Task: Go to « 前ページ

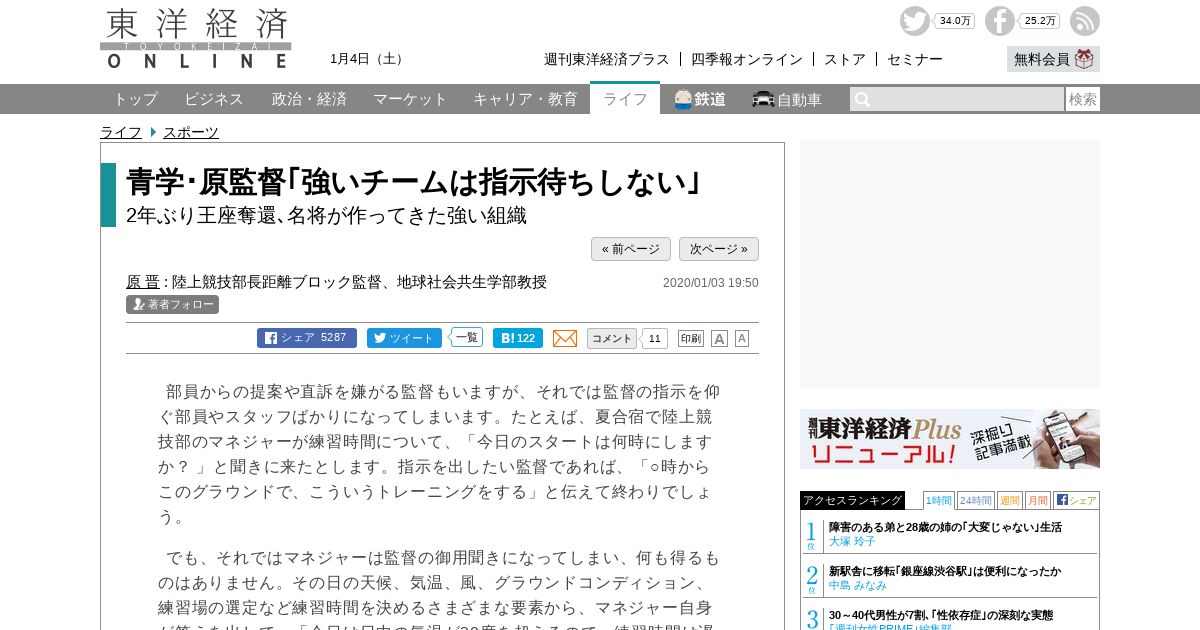Action: click(631, 249)
